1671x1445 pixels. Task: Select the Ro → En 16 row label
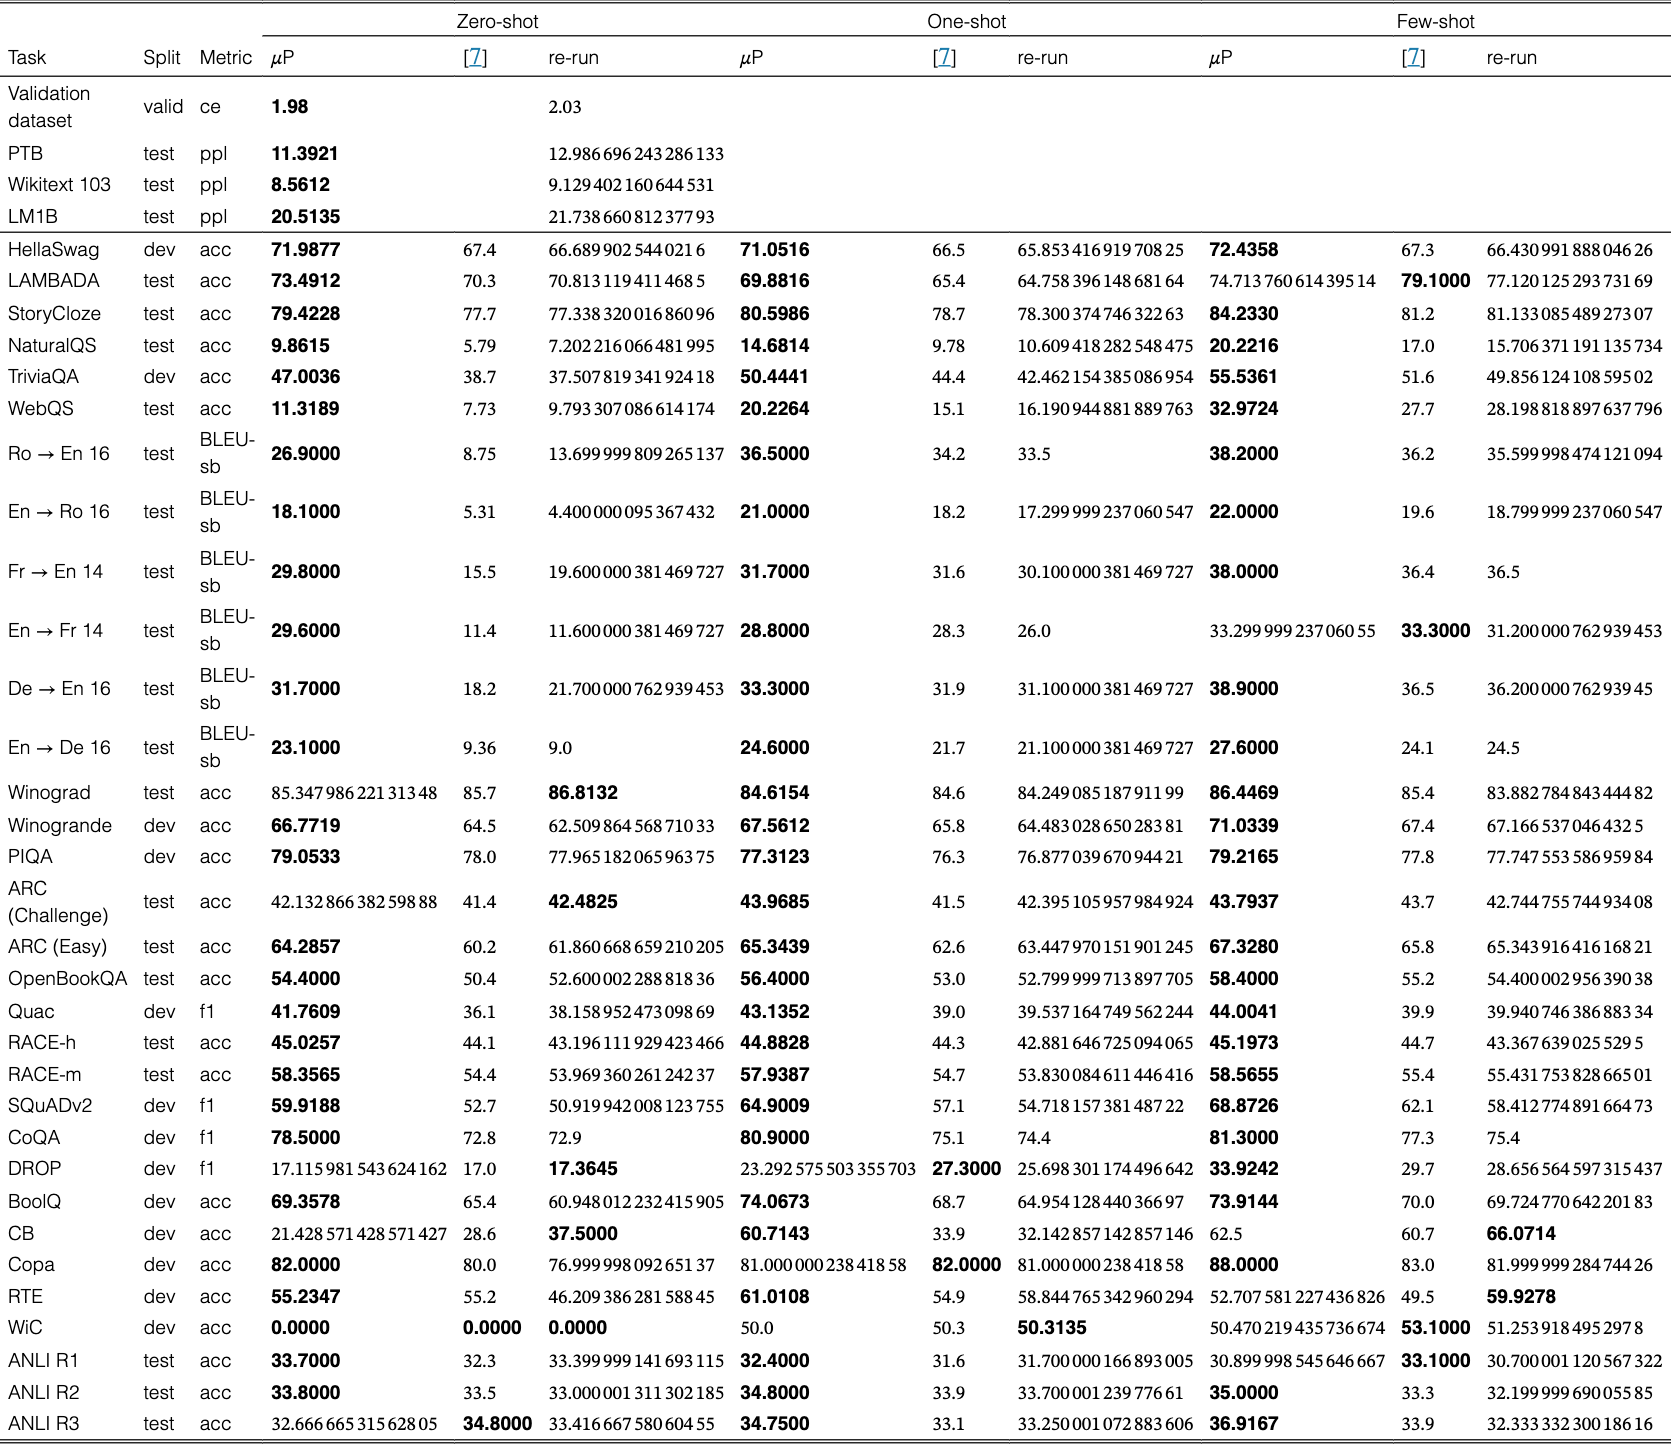(59, 454)
